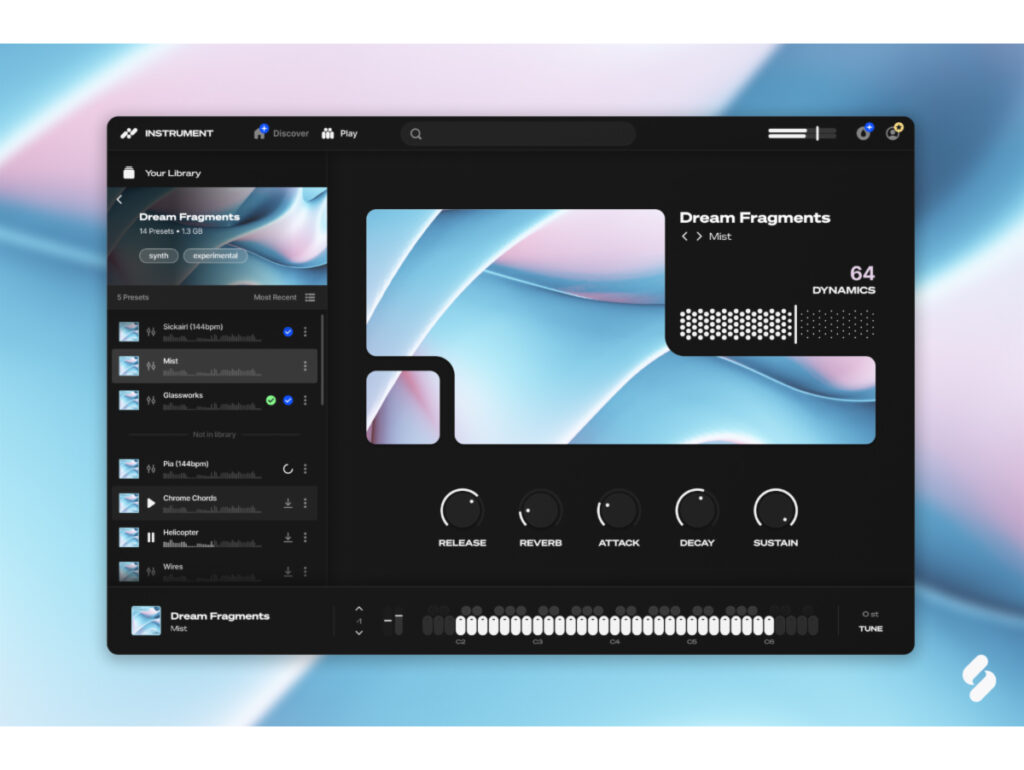Click the pitch bend mod sliders
The height and width of the screenshot is (770, 1024).
393,622
